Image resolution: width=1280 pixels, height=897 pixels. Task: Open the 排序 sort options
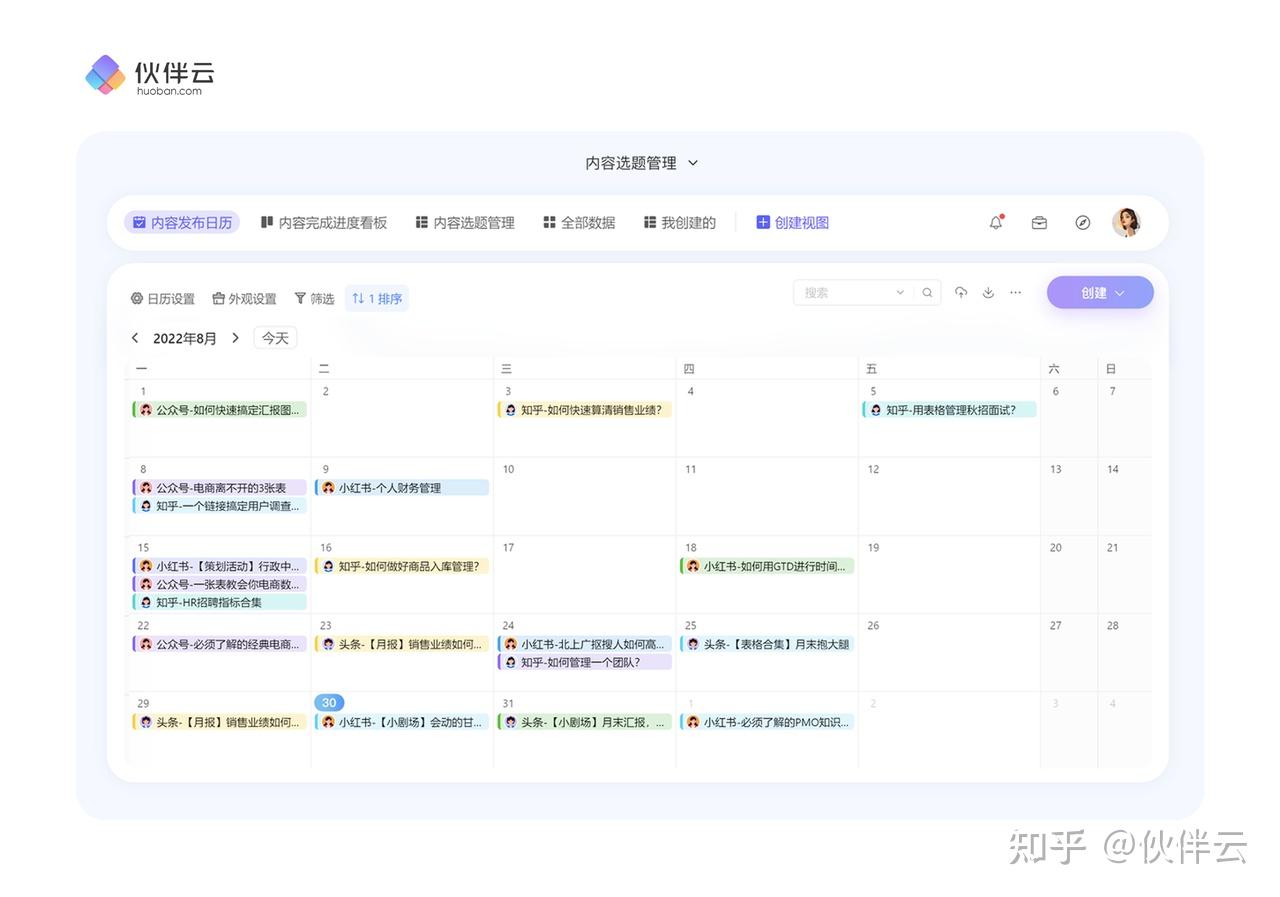(x=376, y=297)
